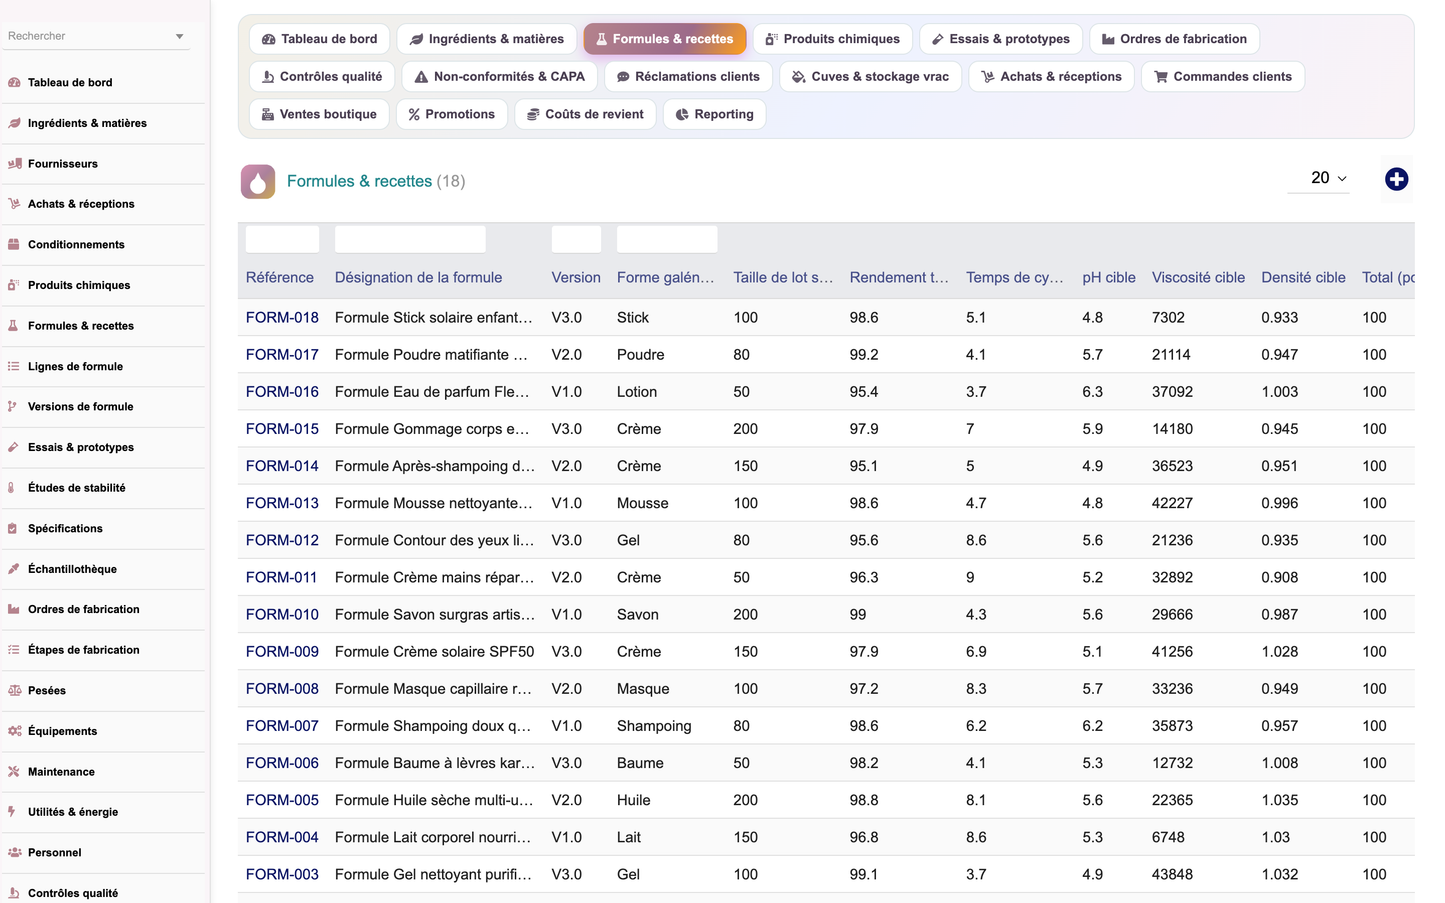Viewport: 1445px width, 903px height.
Task: Click the Formules & recettes page title
Action: [x=359, y=182]
